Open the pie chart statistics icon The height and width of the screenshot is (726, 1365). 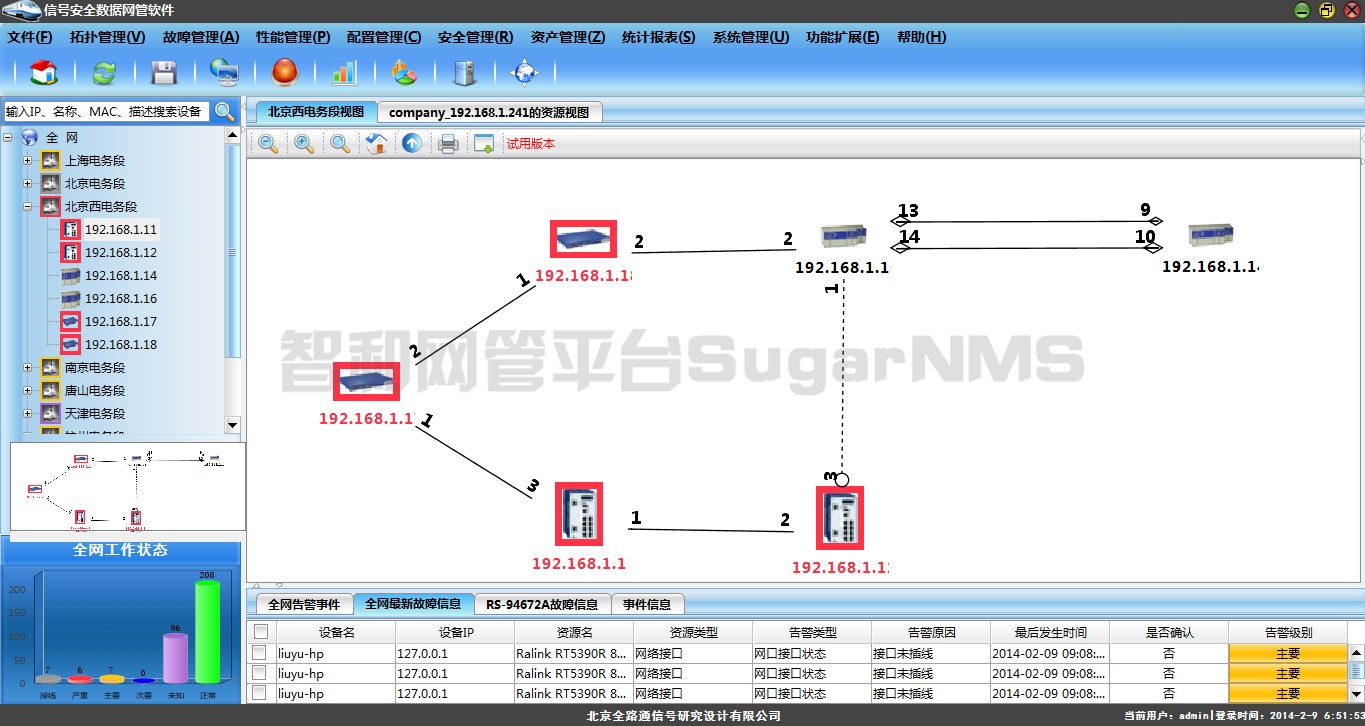click(x=404, y=72)
